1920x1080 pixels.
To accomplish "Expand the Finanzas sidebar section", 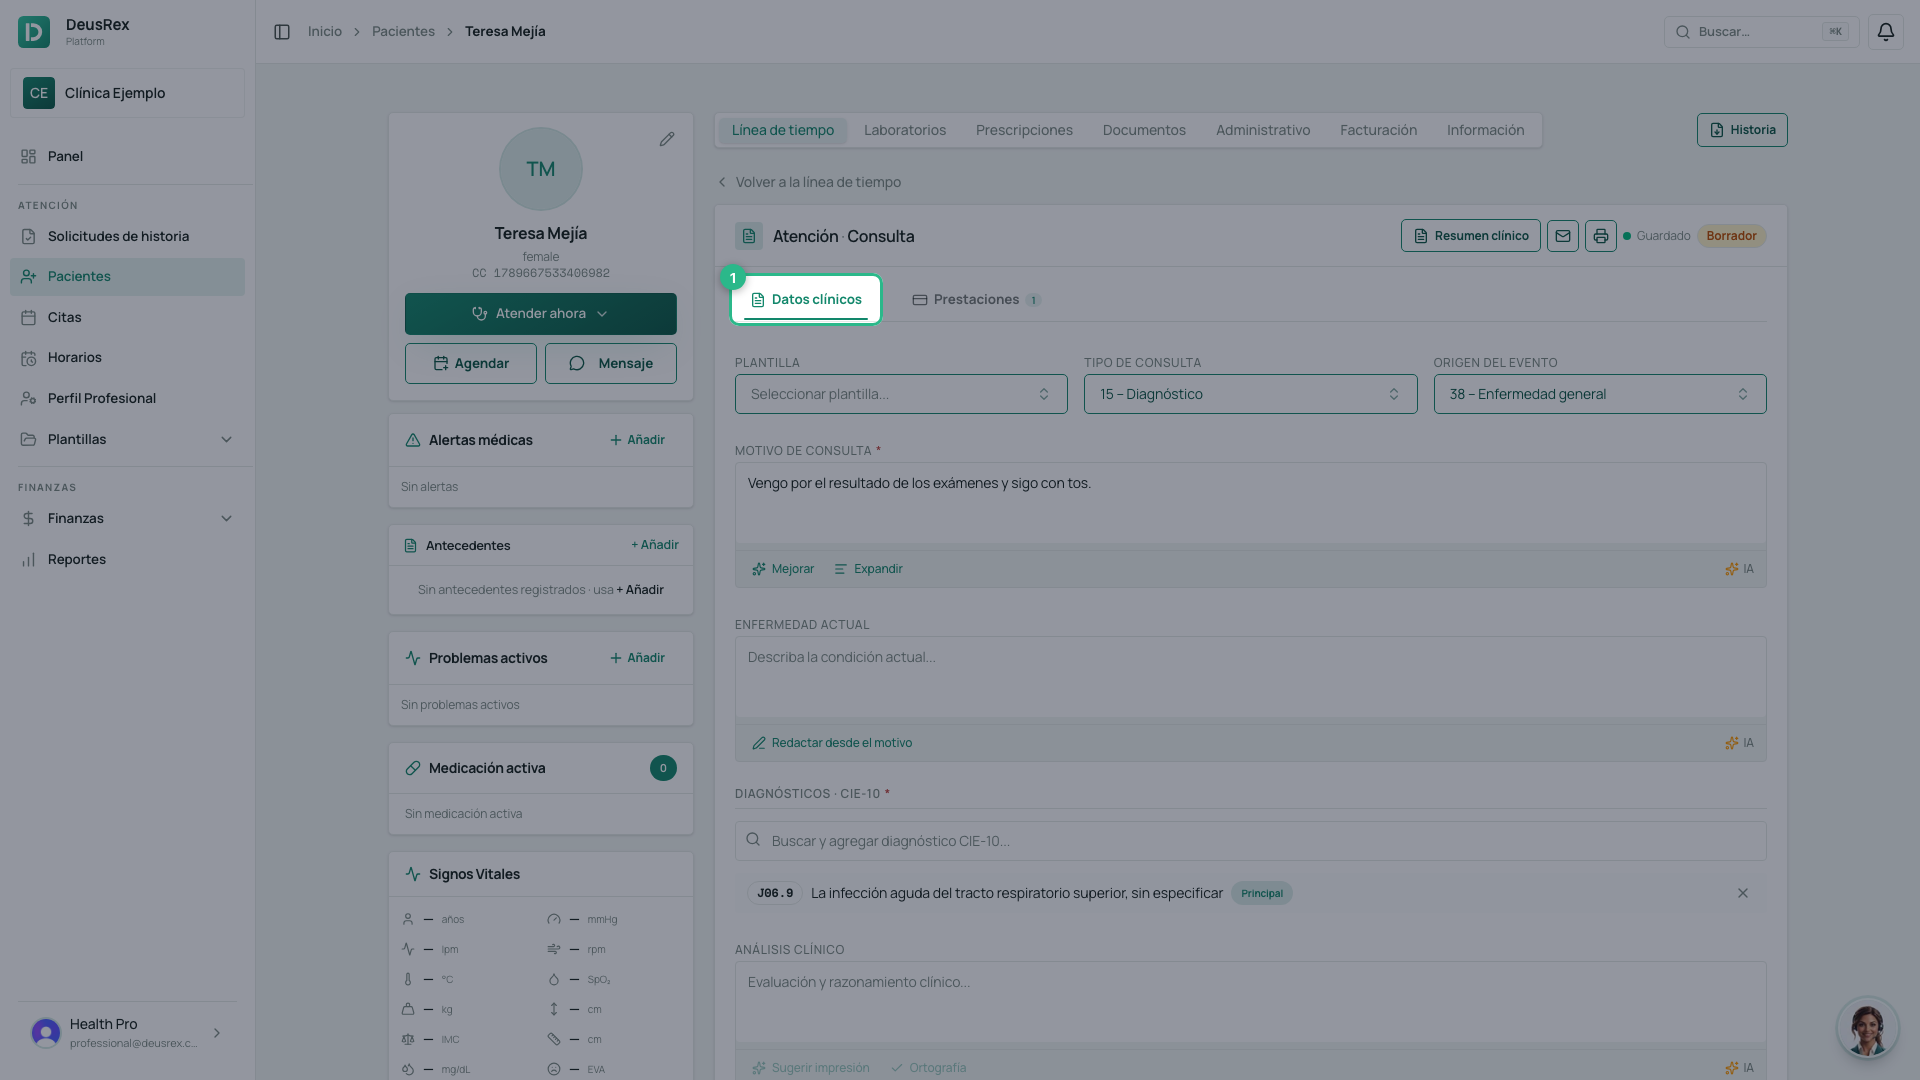I will point(127,518).
